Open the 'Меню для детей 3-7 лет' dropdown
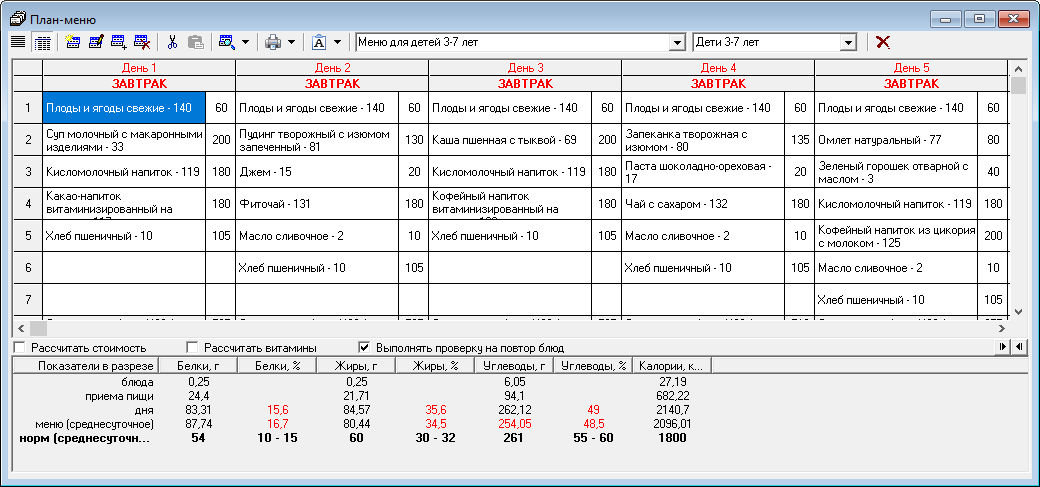Image resolution: width=1040 pixels, height=487 pixels. tap(675, 42)
